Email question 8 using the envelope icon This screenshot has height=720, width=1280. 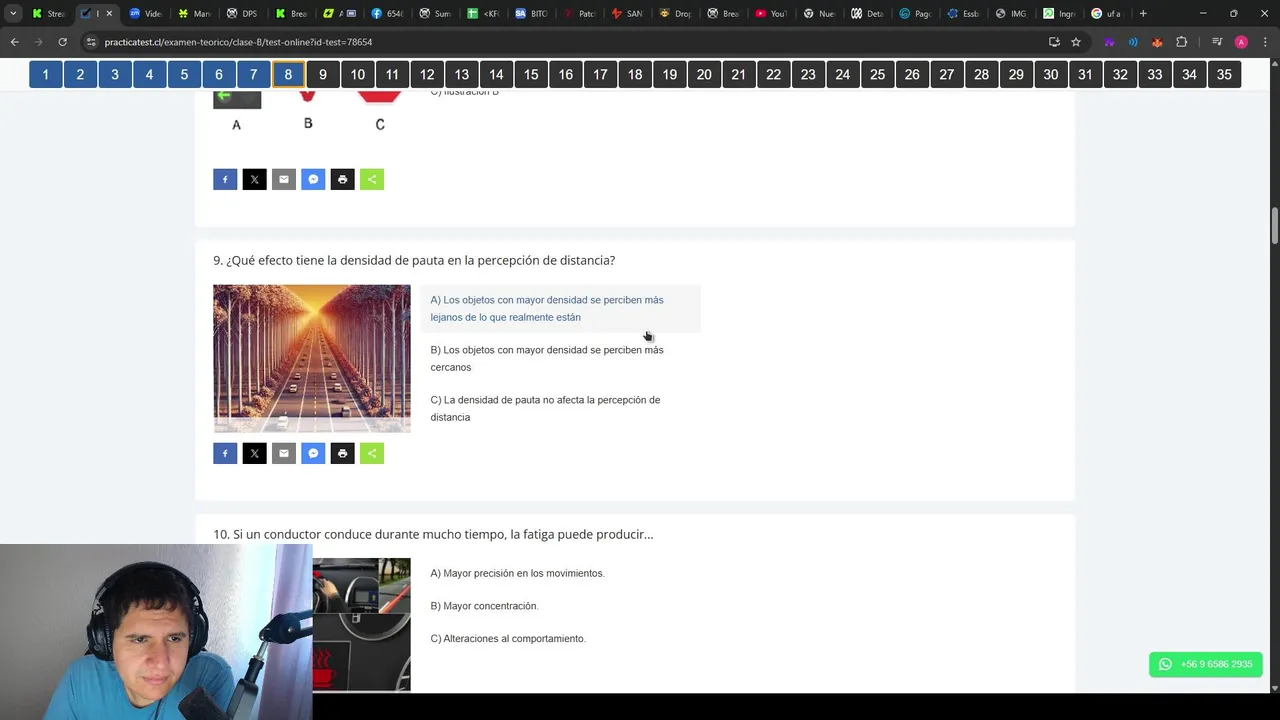(284, 179)
